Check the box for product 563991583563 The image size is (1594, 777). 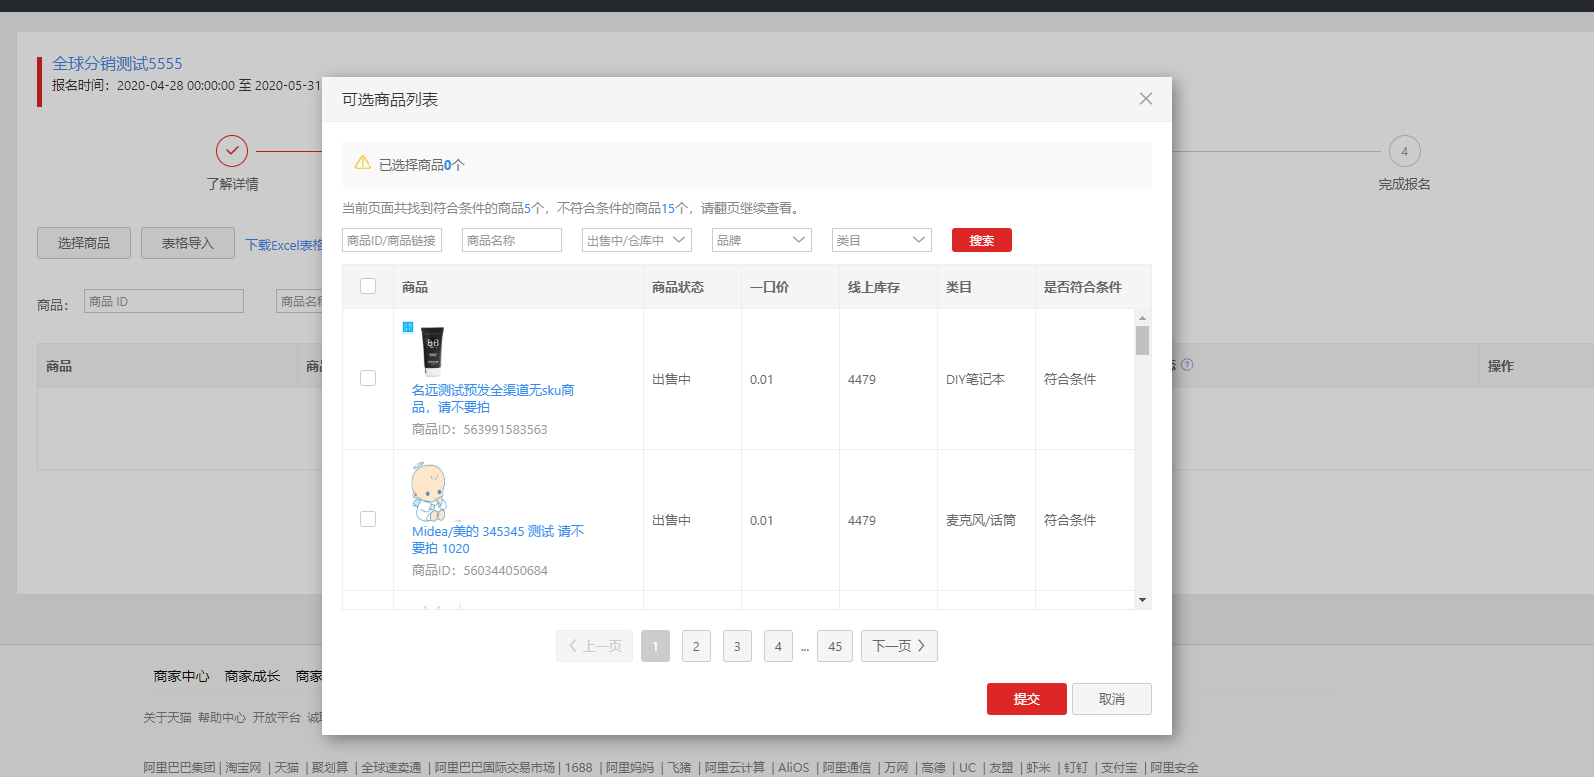pos(368,379)
